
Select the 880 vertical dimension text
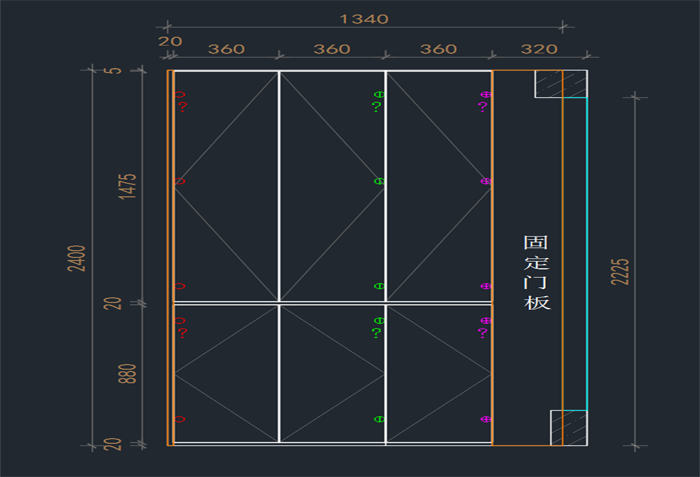click(127, 373)
